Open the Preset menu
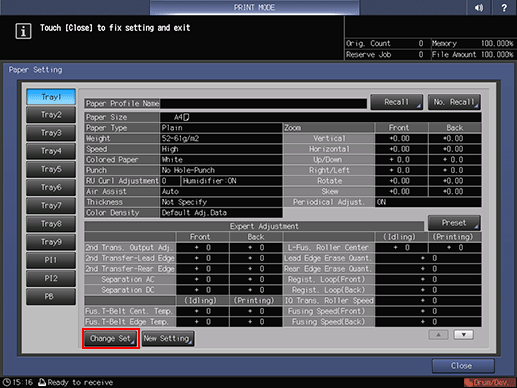 pos(454,223)
